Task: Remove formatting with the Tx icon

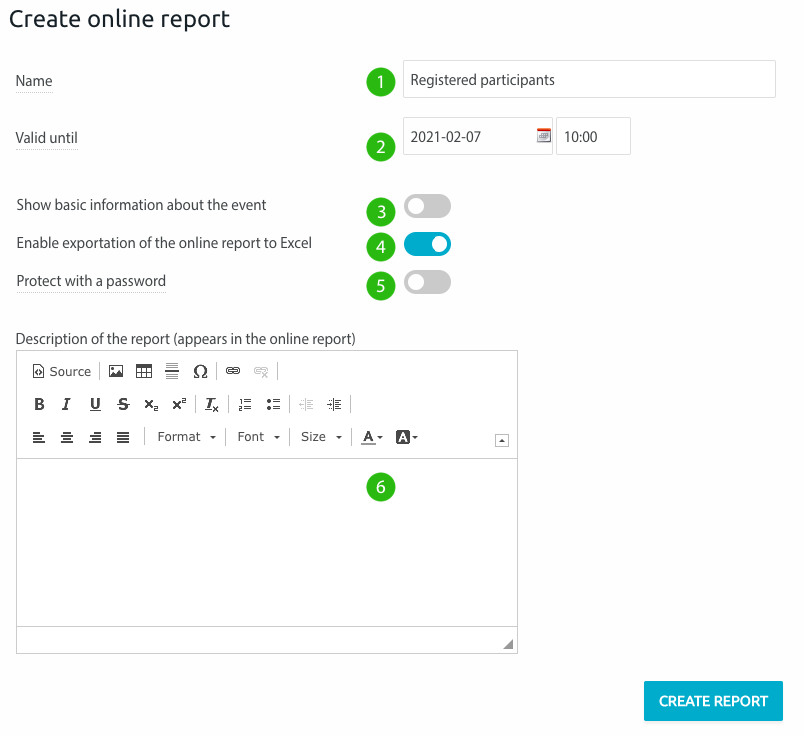Action: (211, 404)
